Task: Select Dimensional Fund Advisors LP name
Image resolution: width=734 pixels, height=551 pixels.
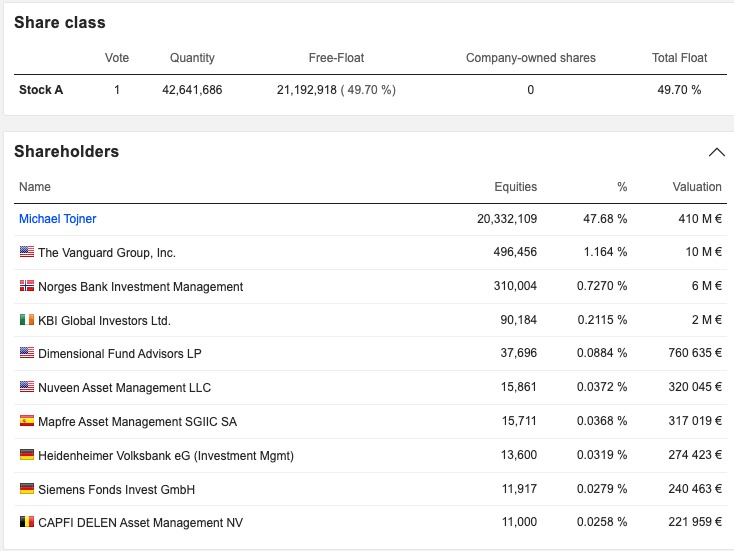Action: (x=120, y=353)
